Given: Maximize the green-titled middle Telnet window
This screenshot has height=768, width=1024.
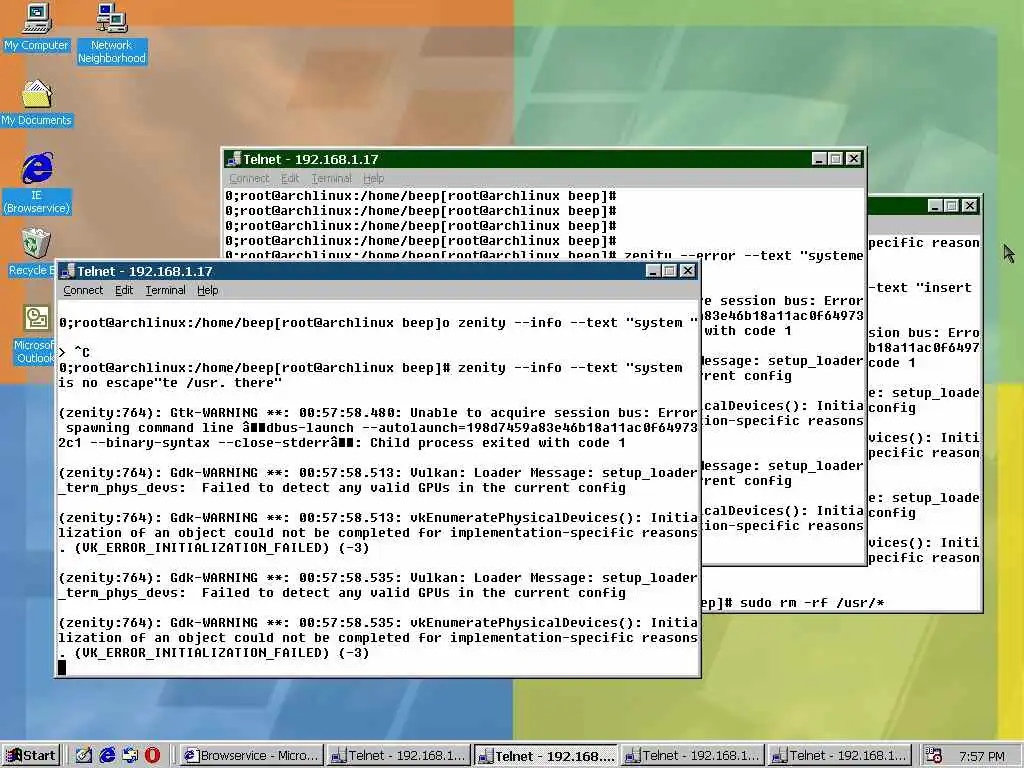Looking at the screenshot, I should (x=836, y=159).
